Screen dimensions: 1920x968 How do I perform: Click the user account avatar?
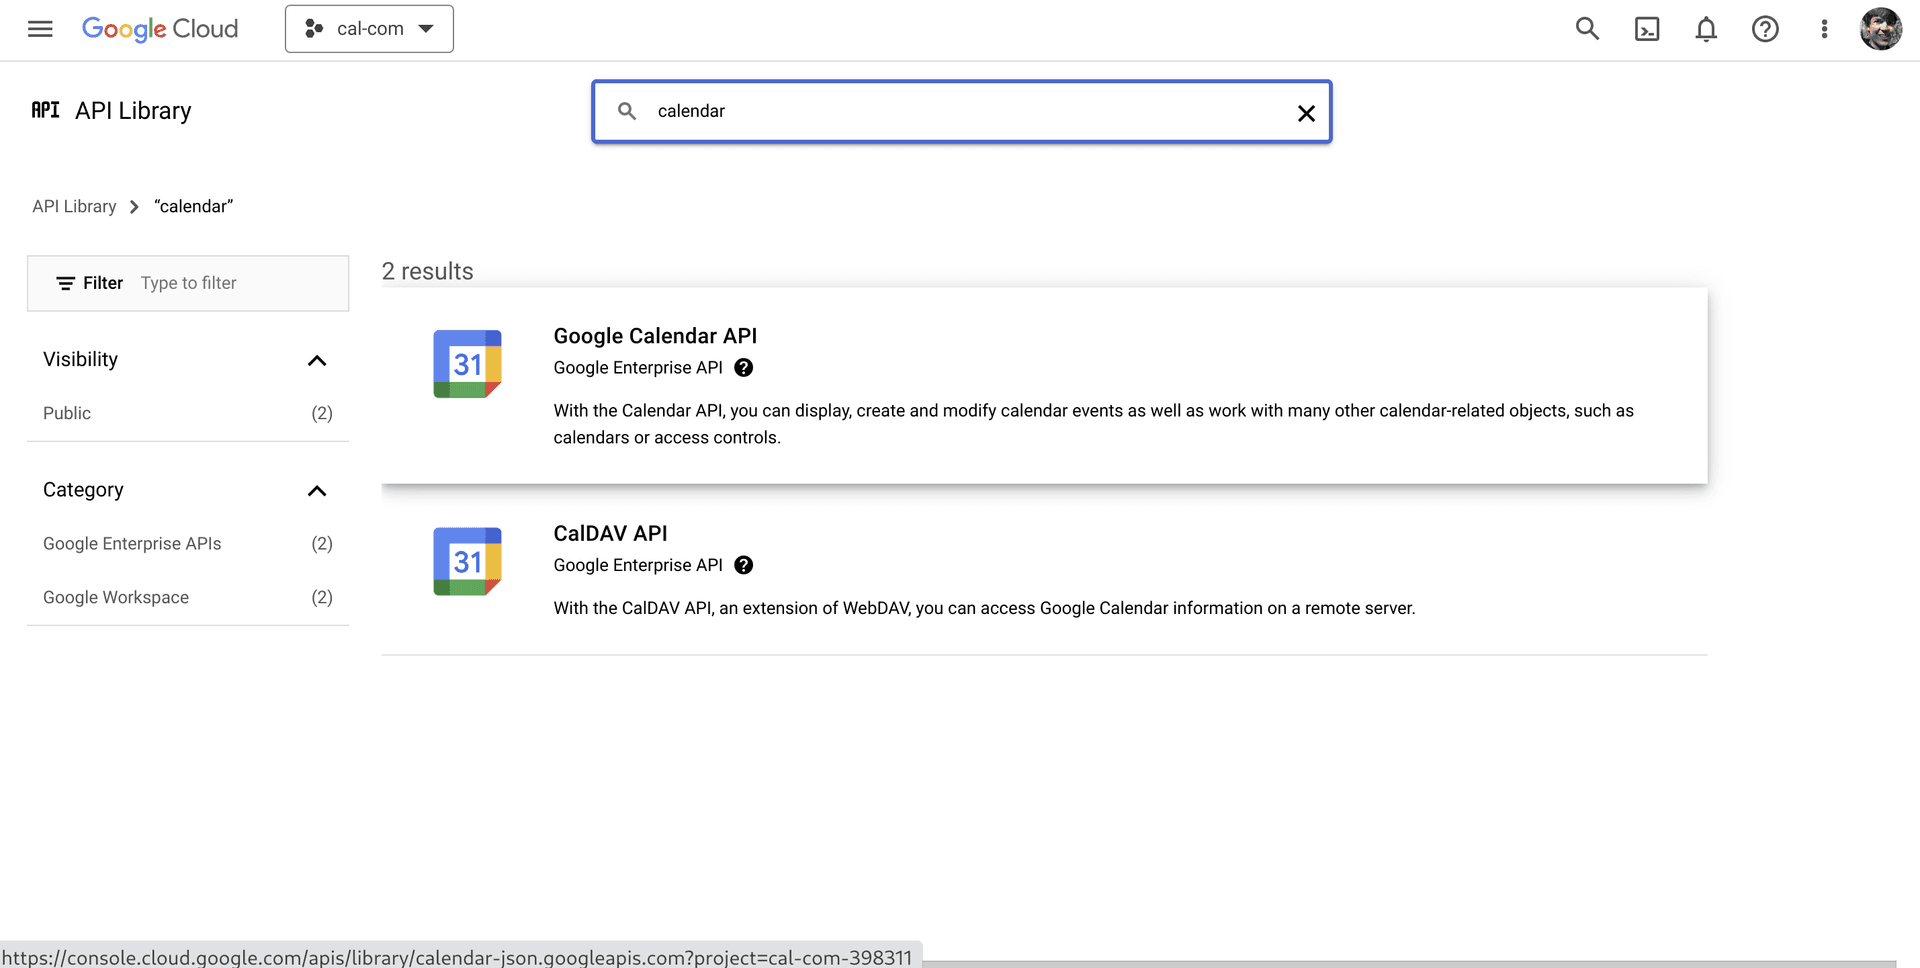pyautogui.click(x=1880, y=29)
